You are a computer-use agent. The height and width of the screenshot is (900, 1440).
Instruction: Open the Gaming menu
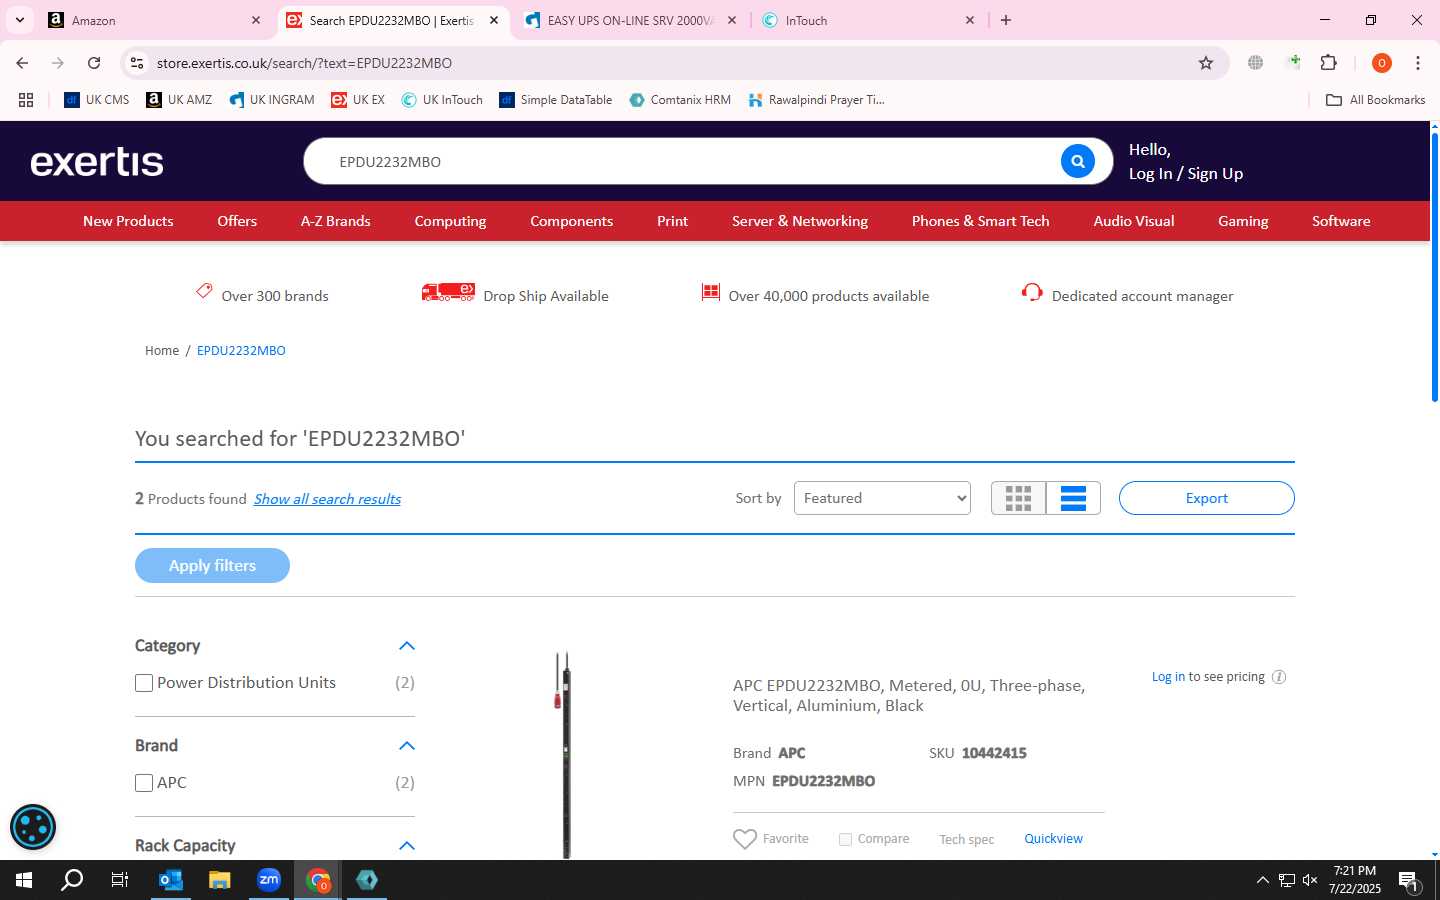click(x=1243, y=221)
